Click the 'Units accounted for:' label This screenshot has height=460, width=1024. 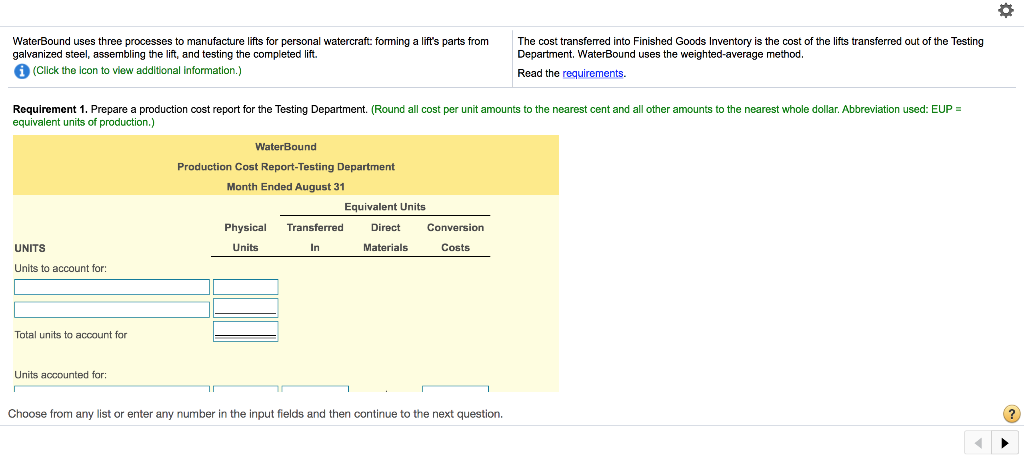[61, 375]
